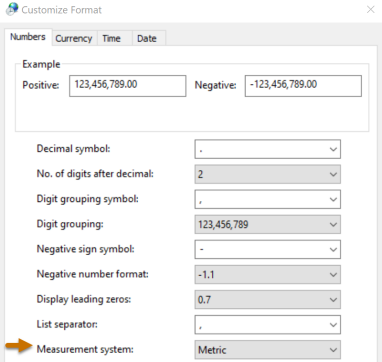This screenshot has width=382, height=362.
Task: Expand the Display leading zeros dropdown
Action: (267, 299)
